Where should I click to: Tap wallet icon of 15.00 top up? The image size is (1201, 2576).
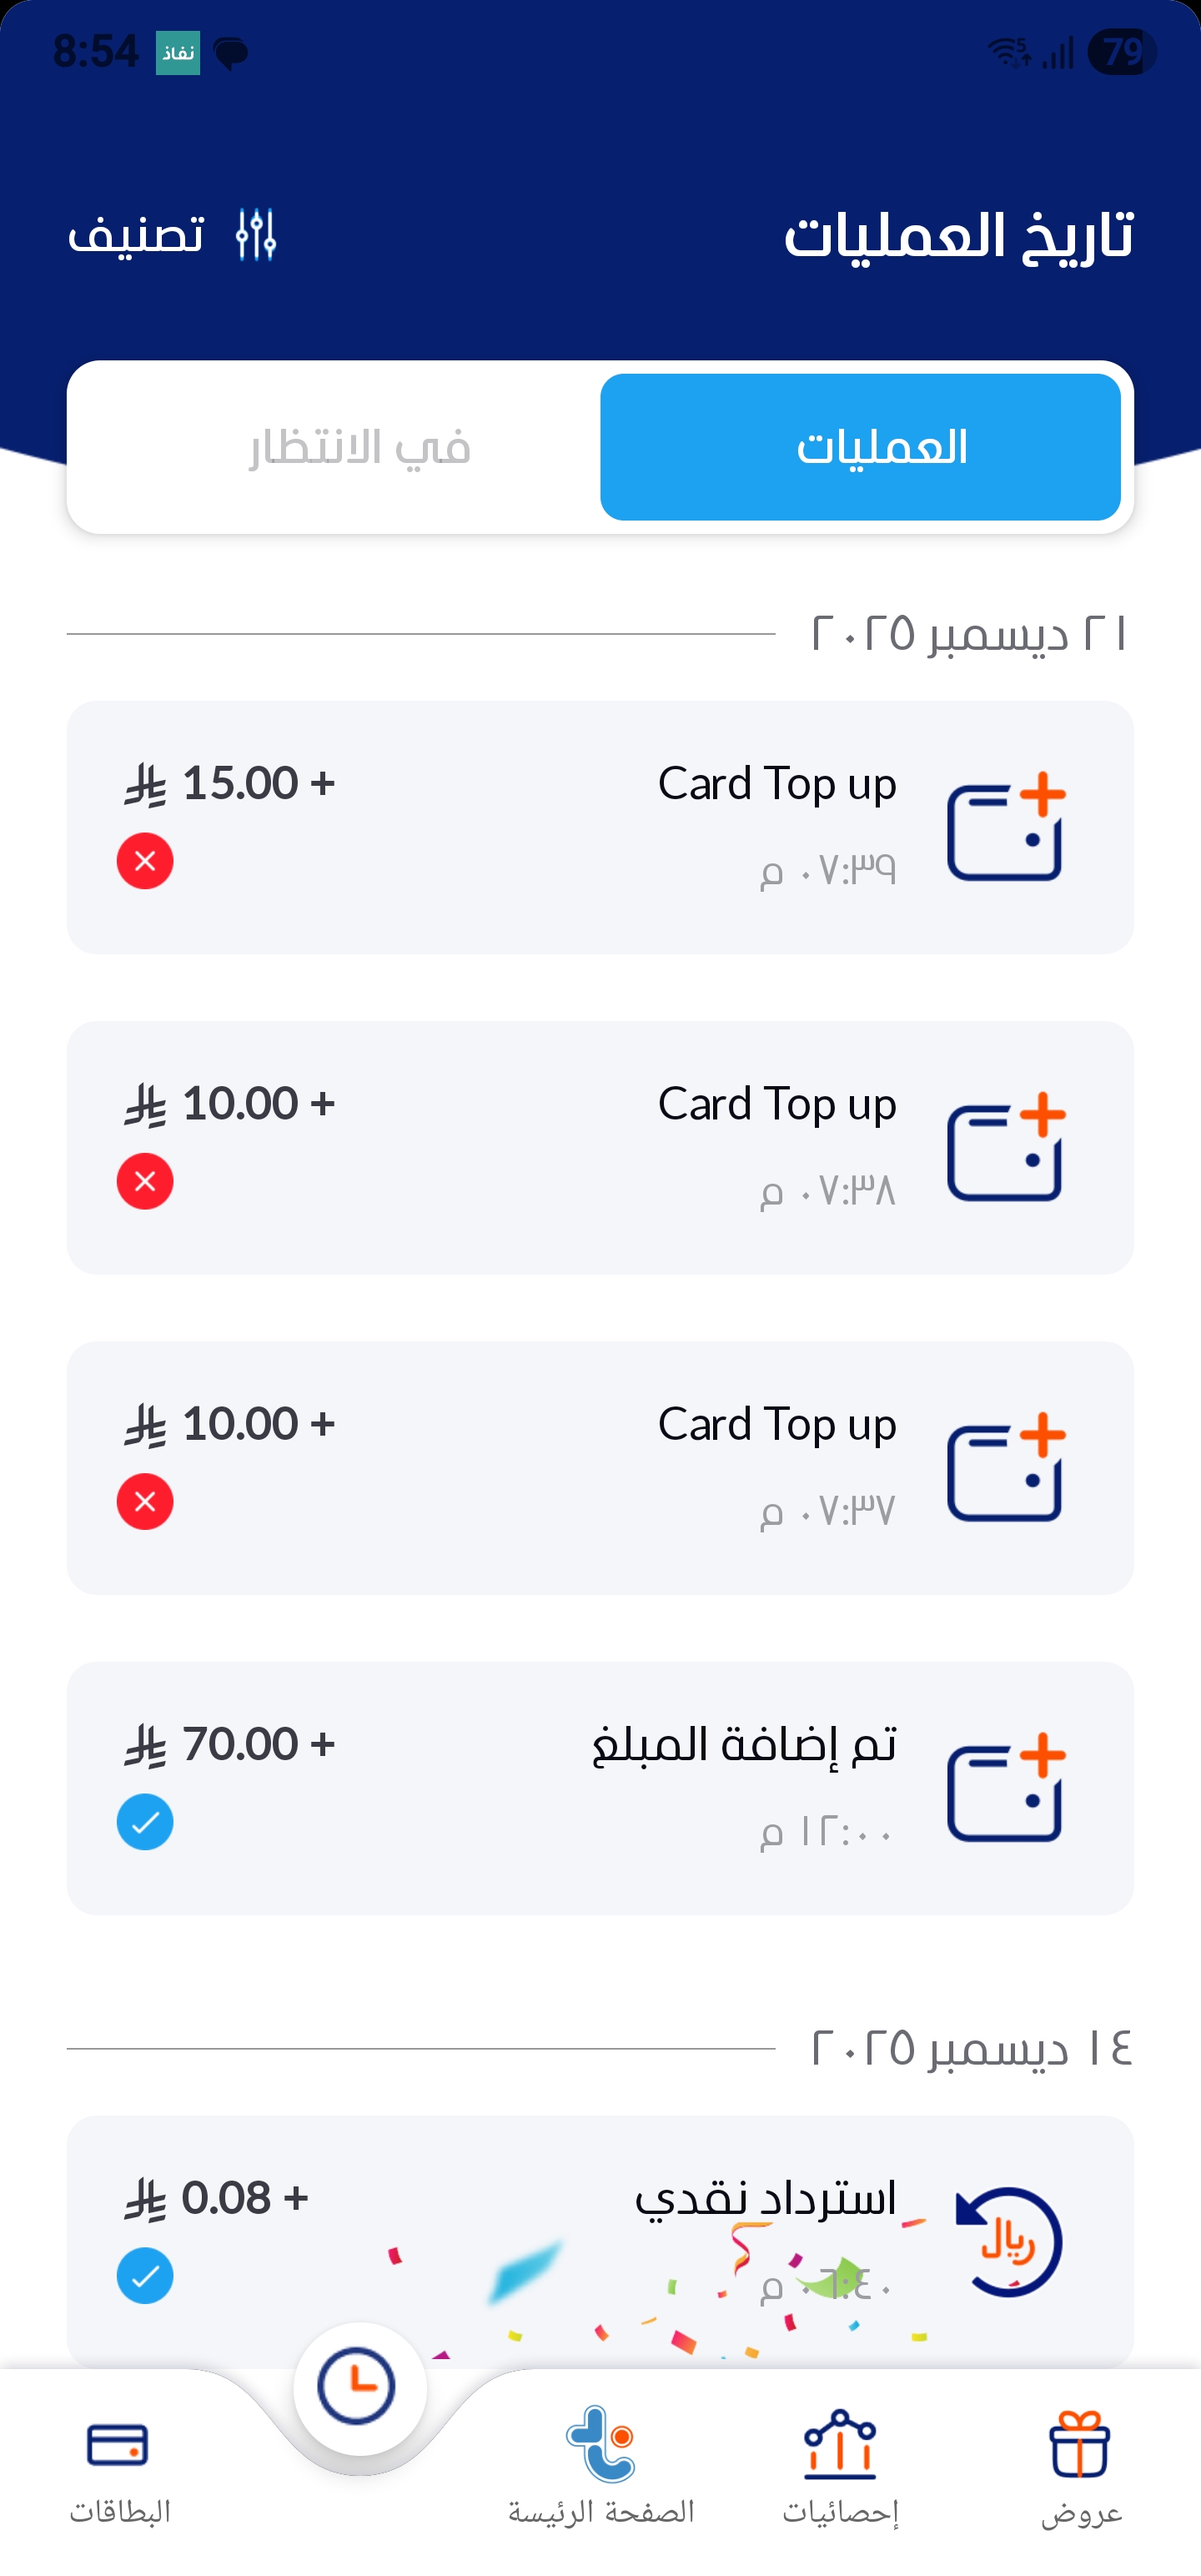pos(1006,828)
